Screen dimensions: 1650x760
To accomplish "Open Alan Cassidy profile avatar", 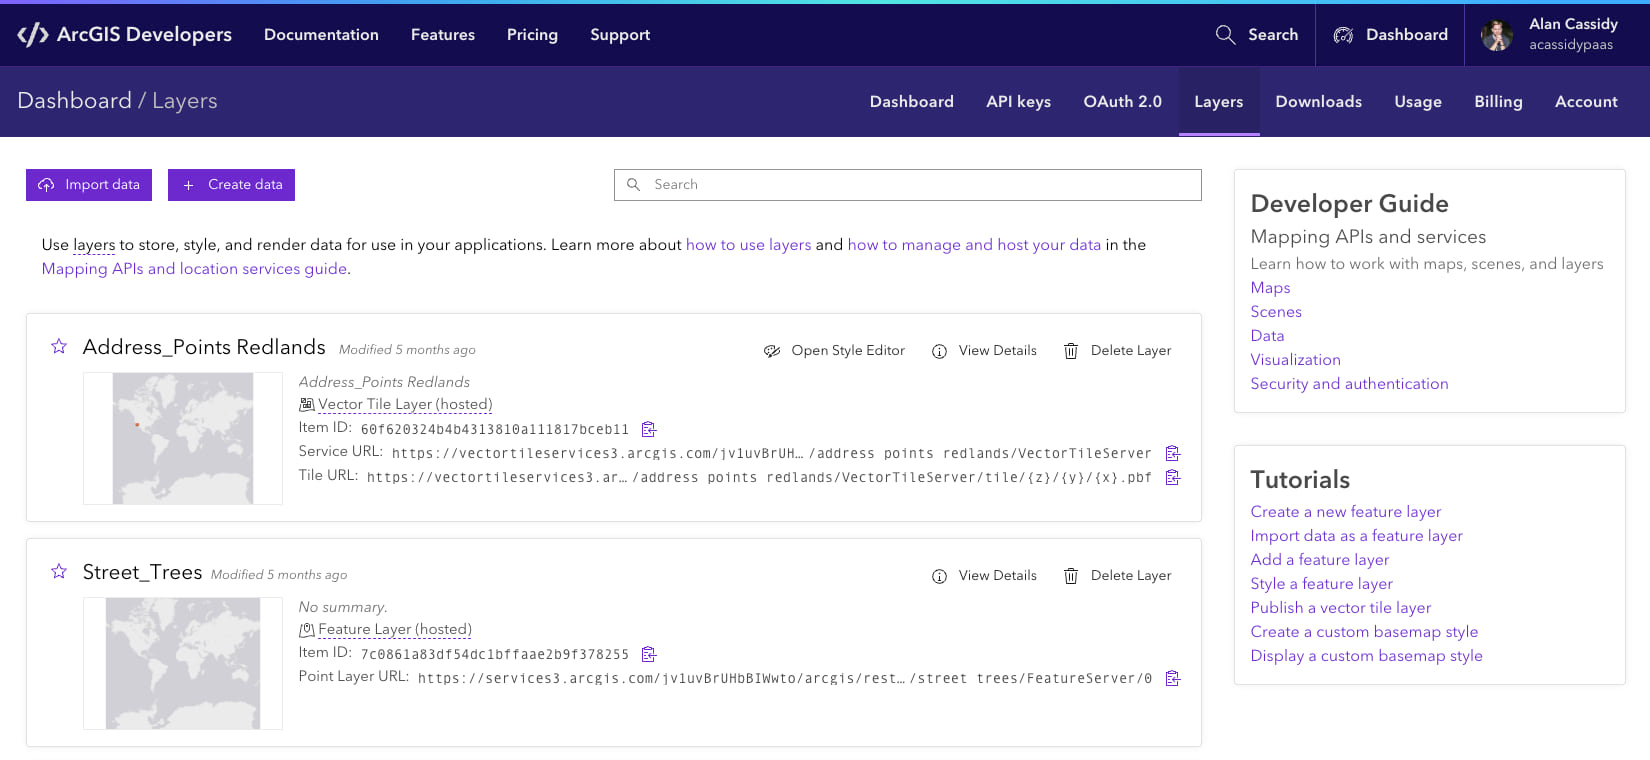I will point(1497,35).
